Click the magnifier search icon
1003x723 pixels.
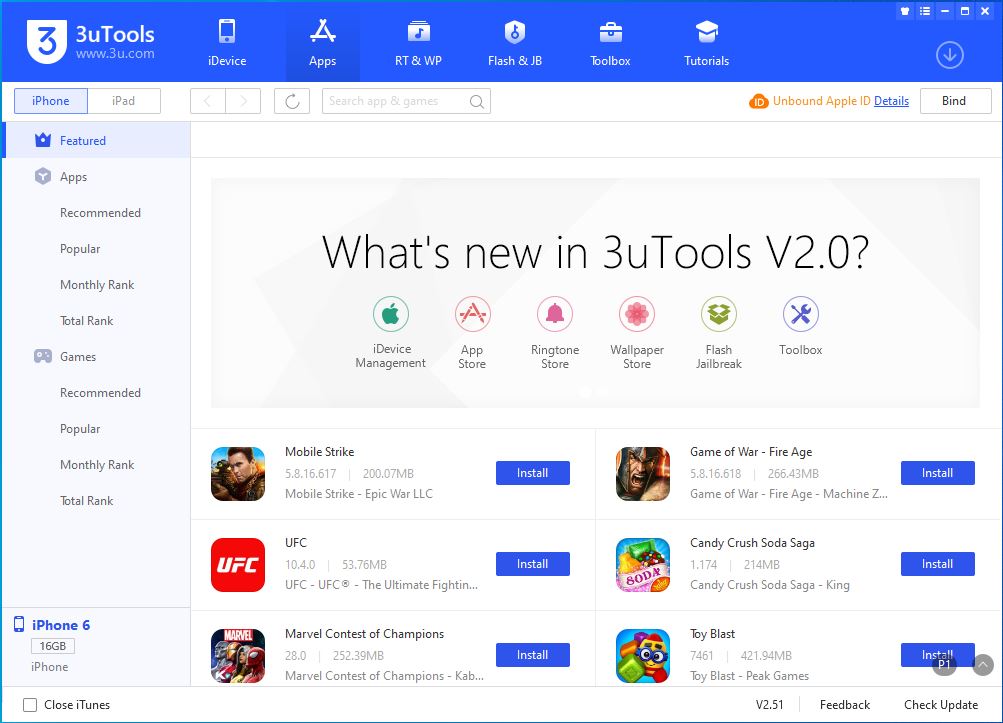pyautogui.click(x=477, y=101)
